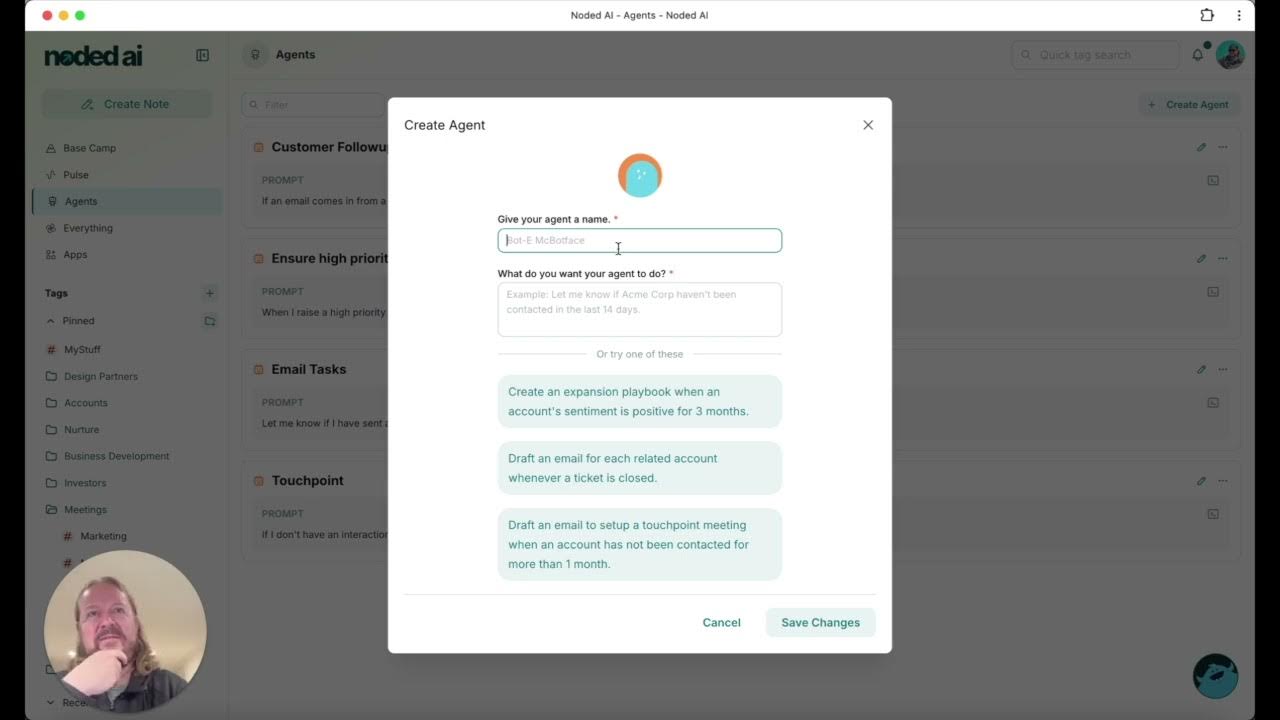The width and height of the screenshot is (1280, 720).
Task: Open more options for Customer Followup agent
Action: pos(1222,147)
